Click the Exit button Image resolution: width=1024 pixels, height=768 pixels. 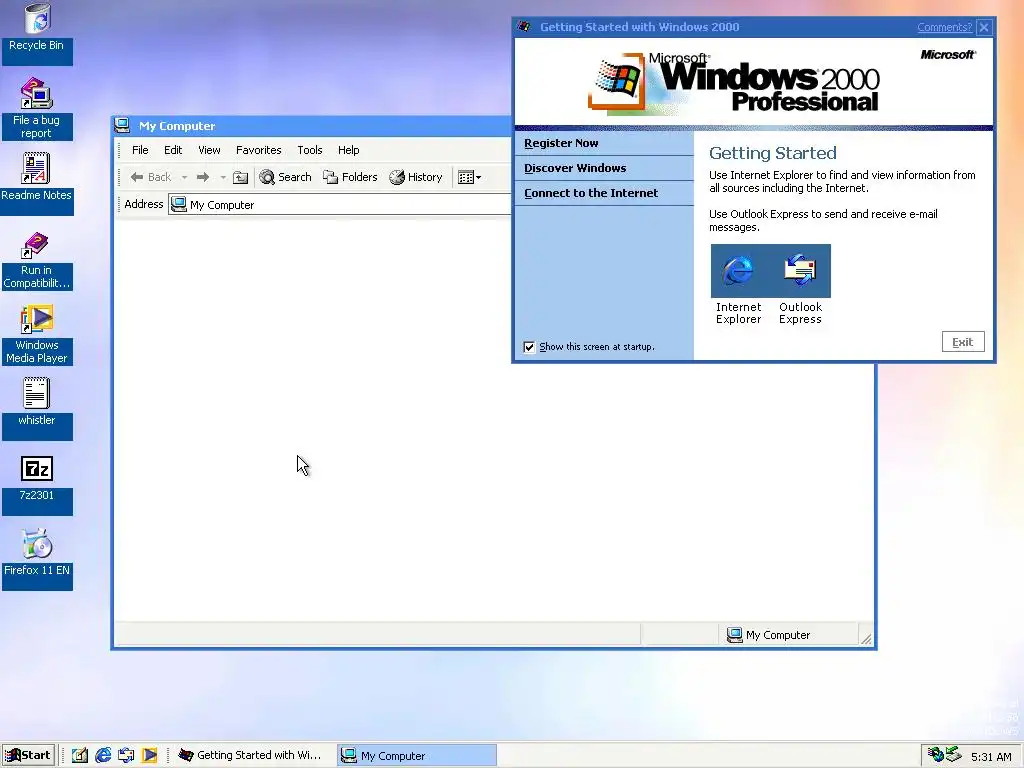(963, 342)
